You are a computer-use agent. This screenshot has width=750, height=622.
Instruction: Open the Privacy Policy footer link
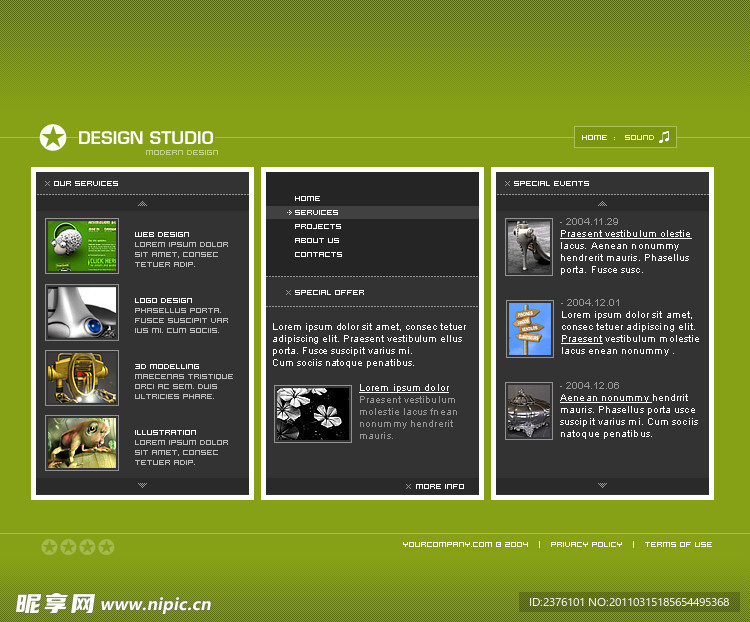586,545
